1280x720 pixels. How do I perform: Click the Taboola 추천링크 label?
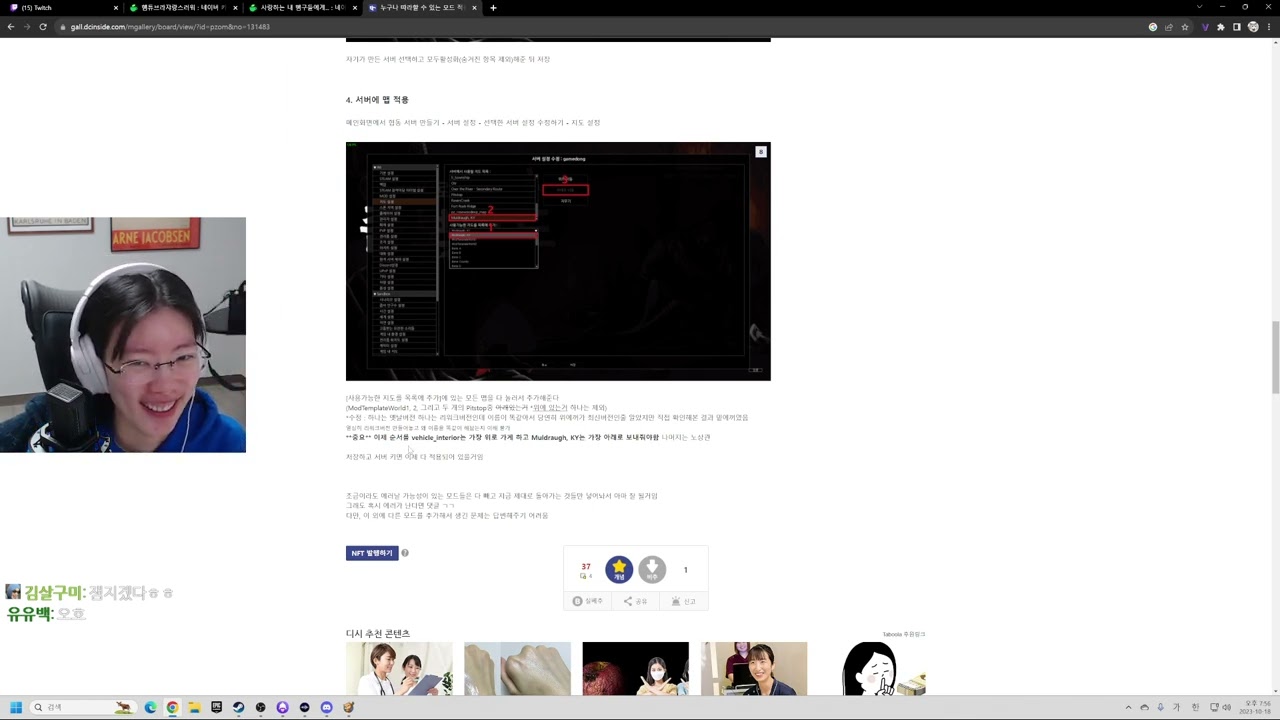click(x=904, y=634)
